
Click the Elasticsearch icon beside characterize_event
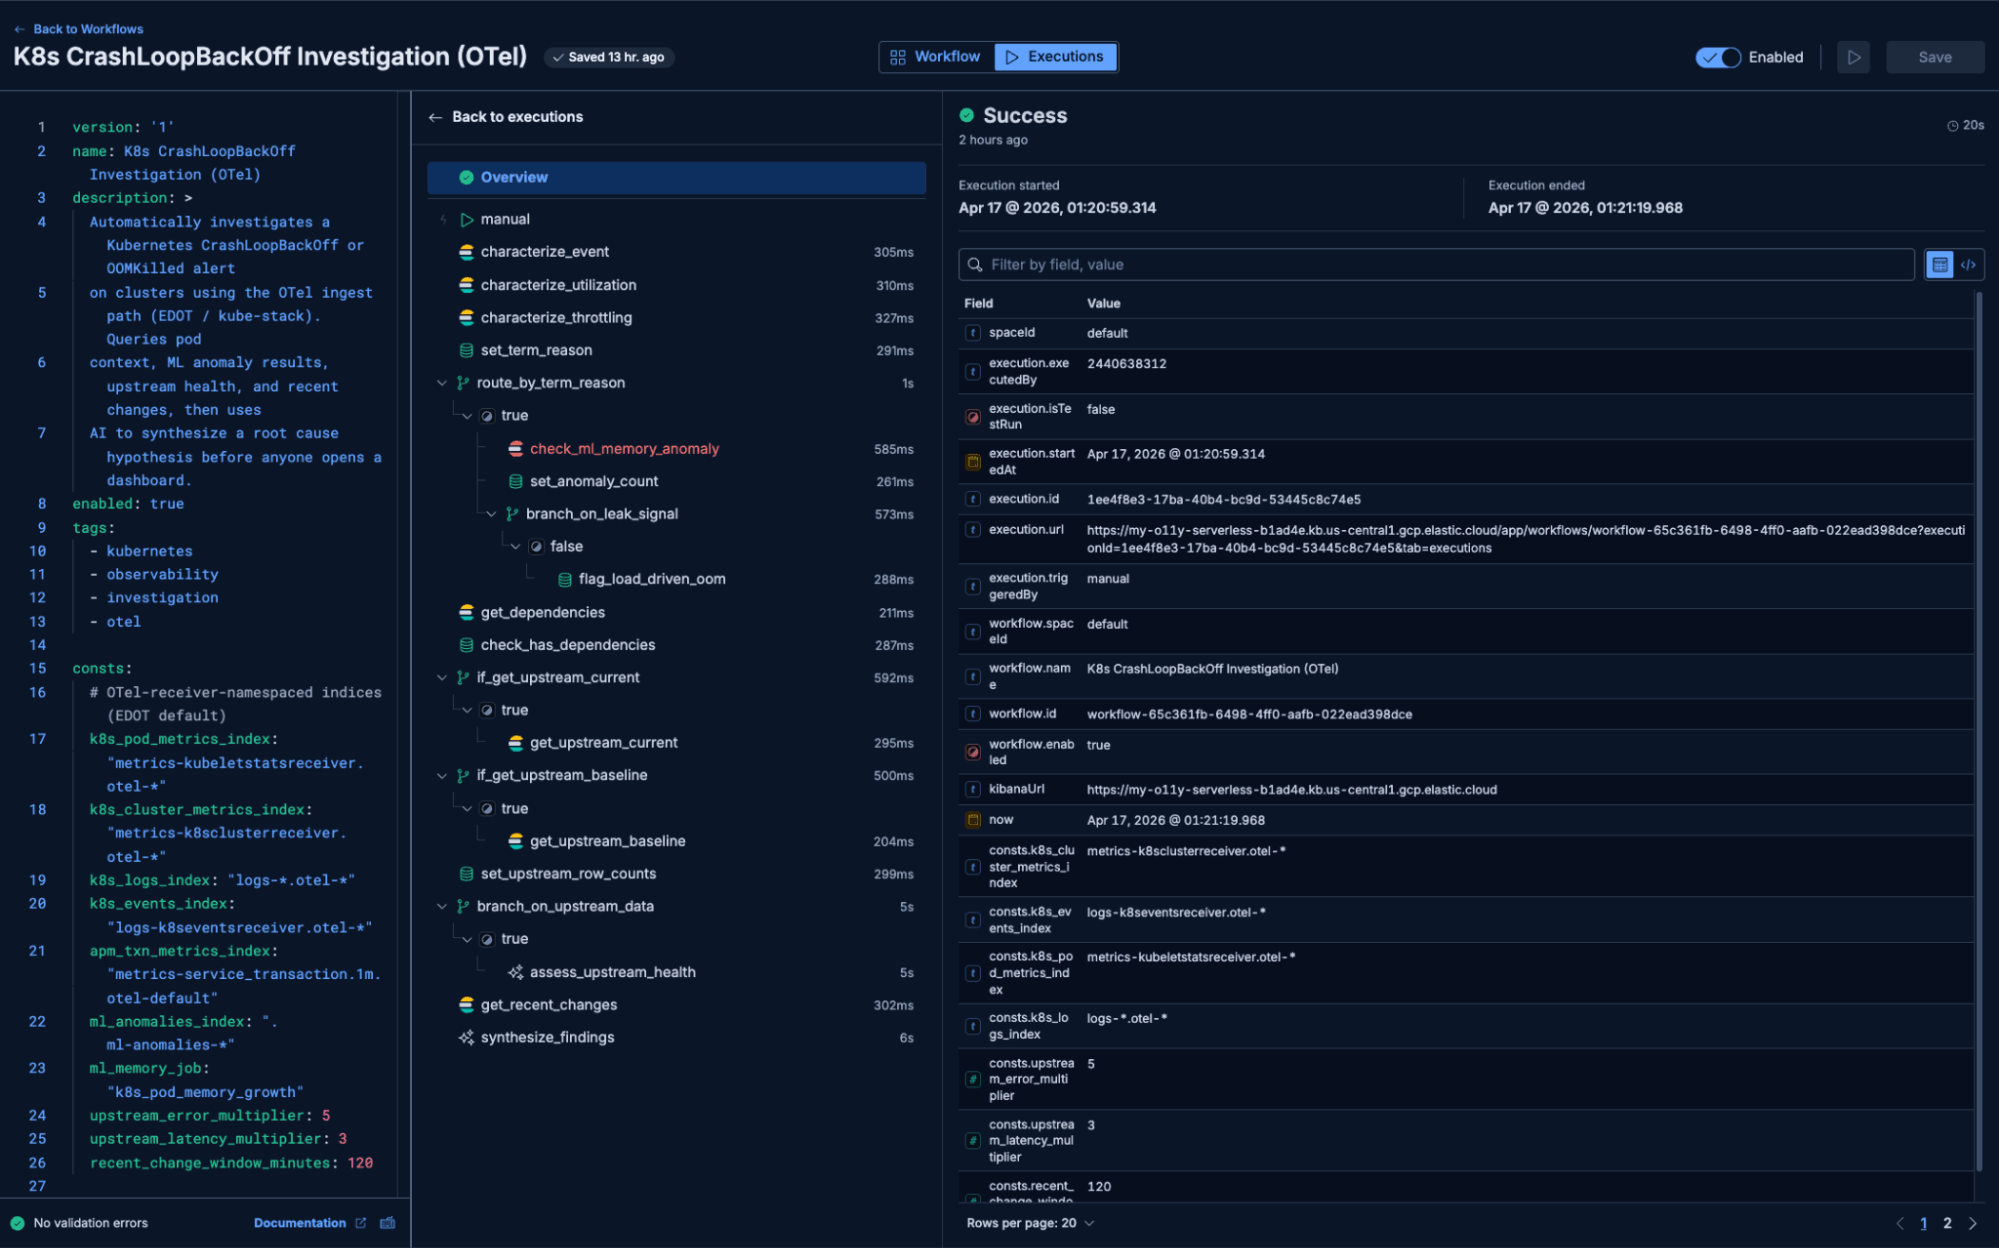click(x=467, y=252)
